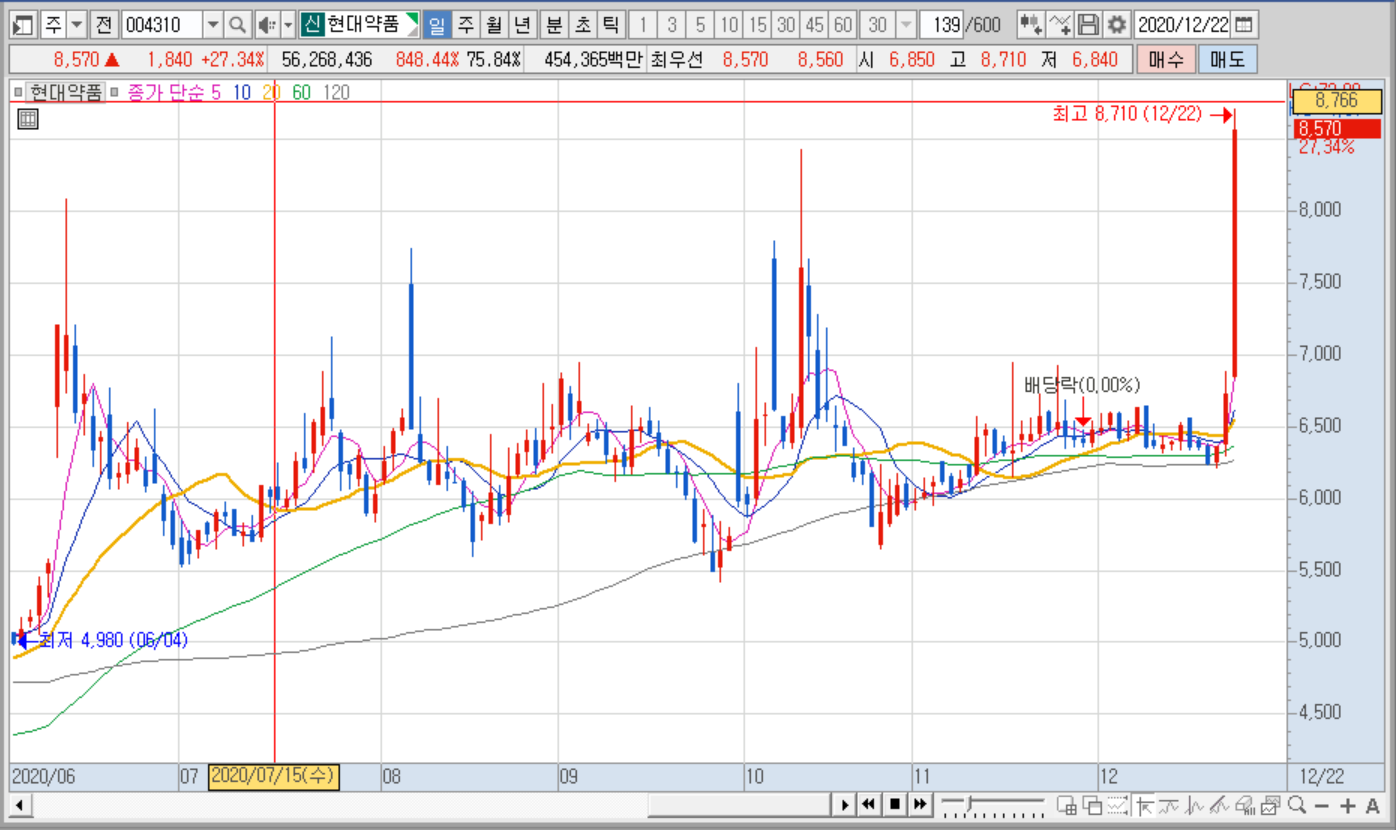Select the 3 interval button
The width and height of the screenshot is (1396, 830).
[672, 25]
